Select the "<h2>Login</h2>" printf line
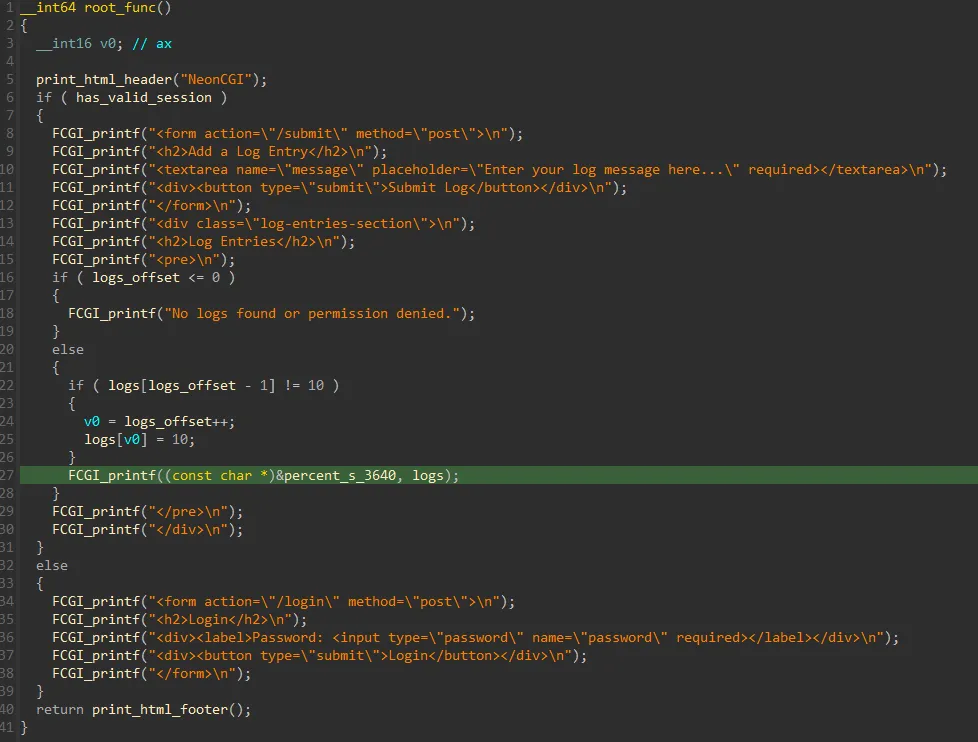 [x=180, y=620]
